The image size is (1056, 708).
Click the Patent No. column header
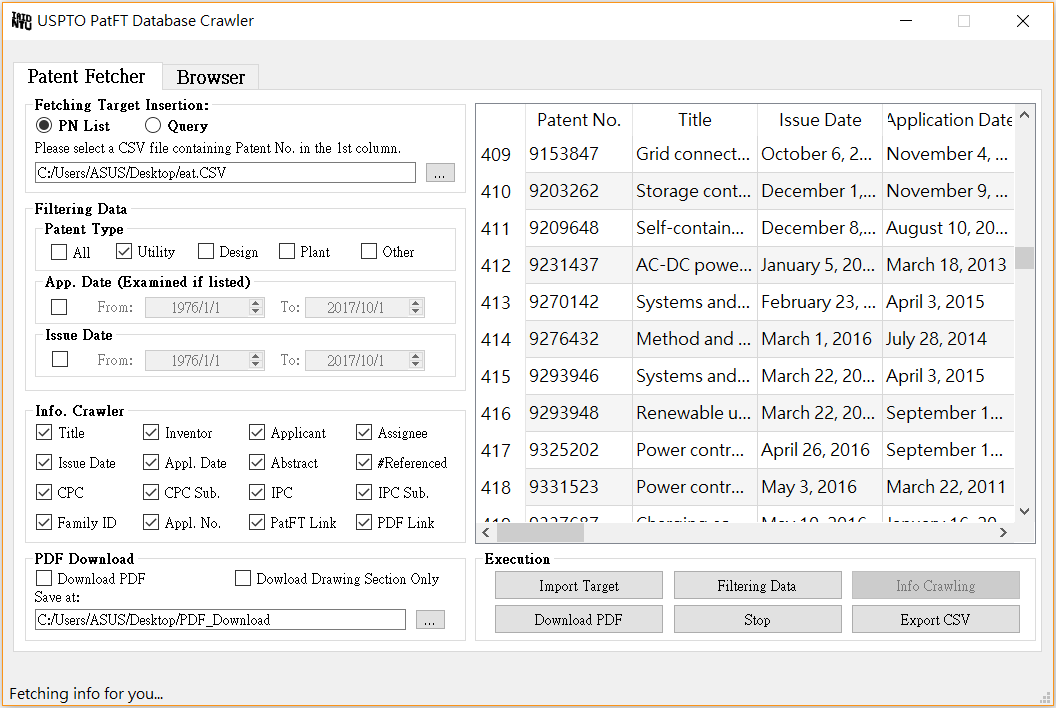coord(579,120)
